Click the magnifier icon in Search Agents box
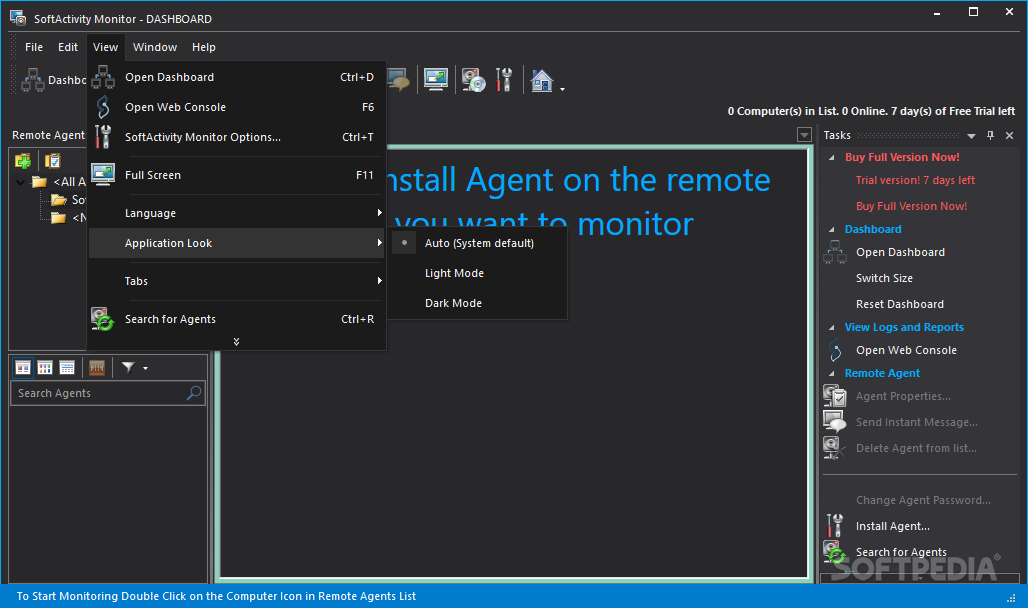This screenshot has height=608, width=1028. [x=194, y=393]
